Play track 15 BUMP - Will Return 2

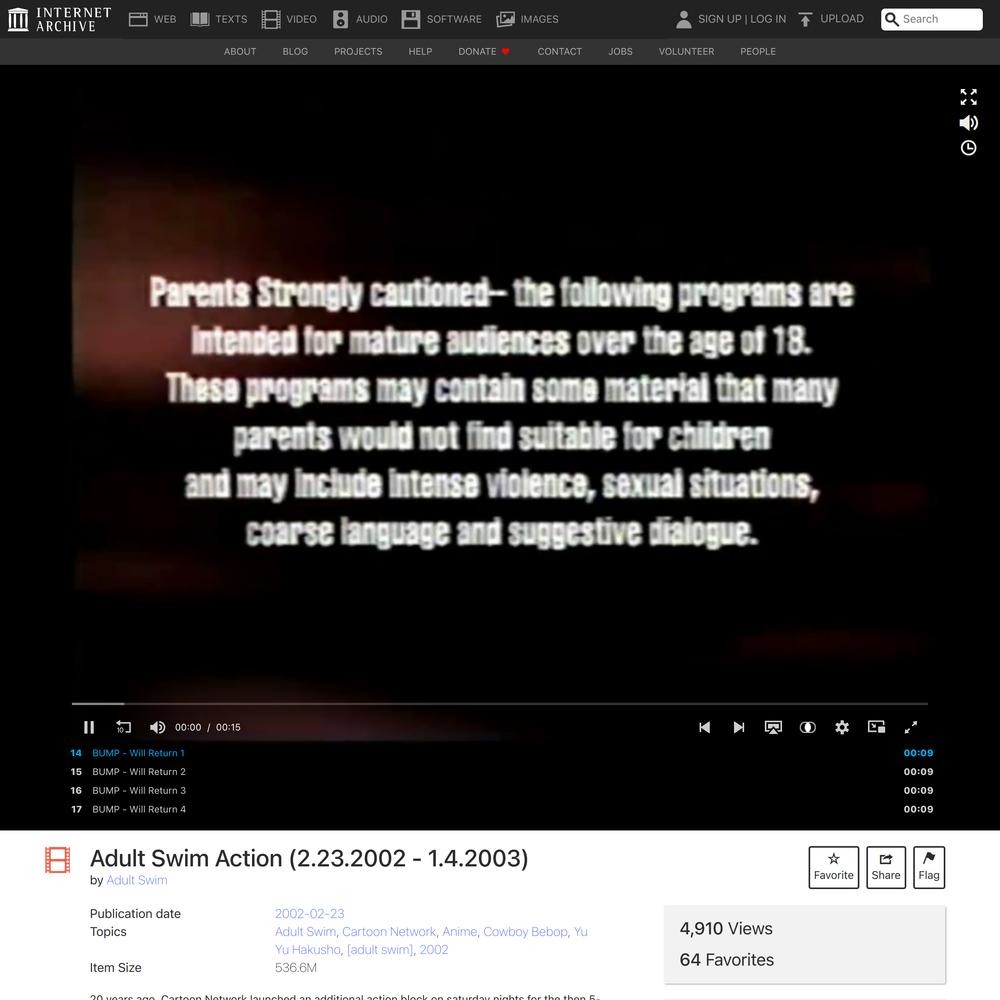[501, 772]
